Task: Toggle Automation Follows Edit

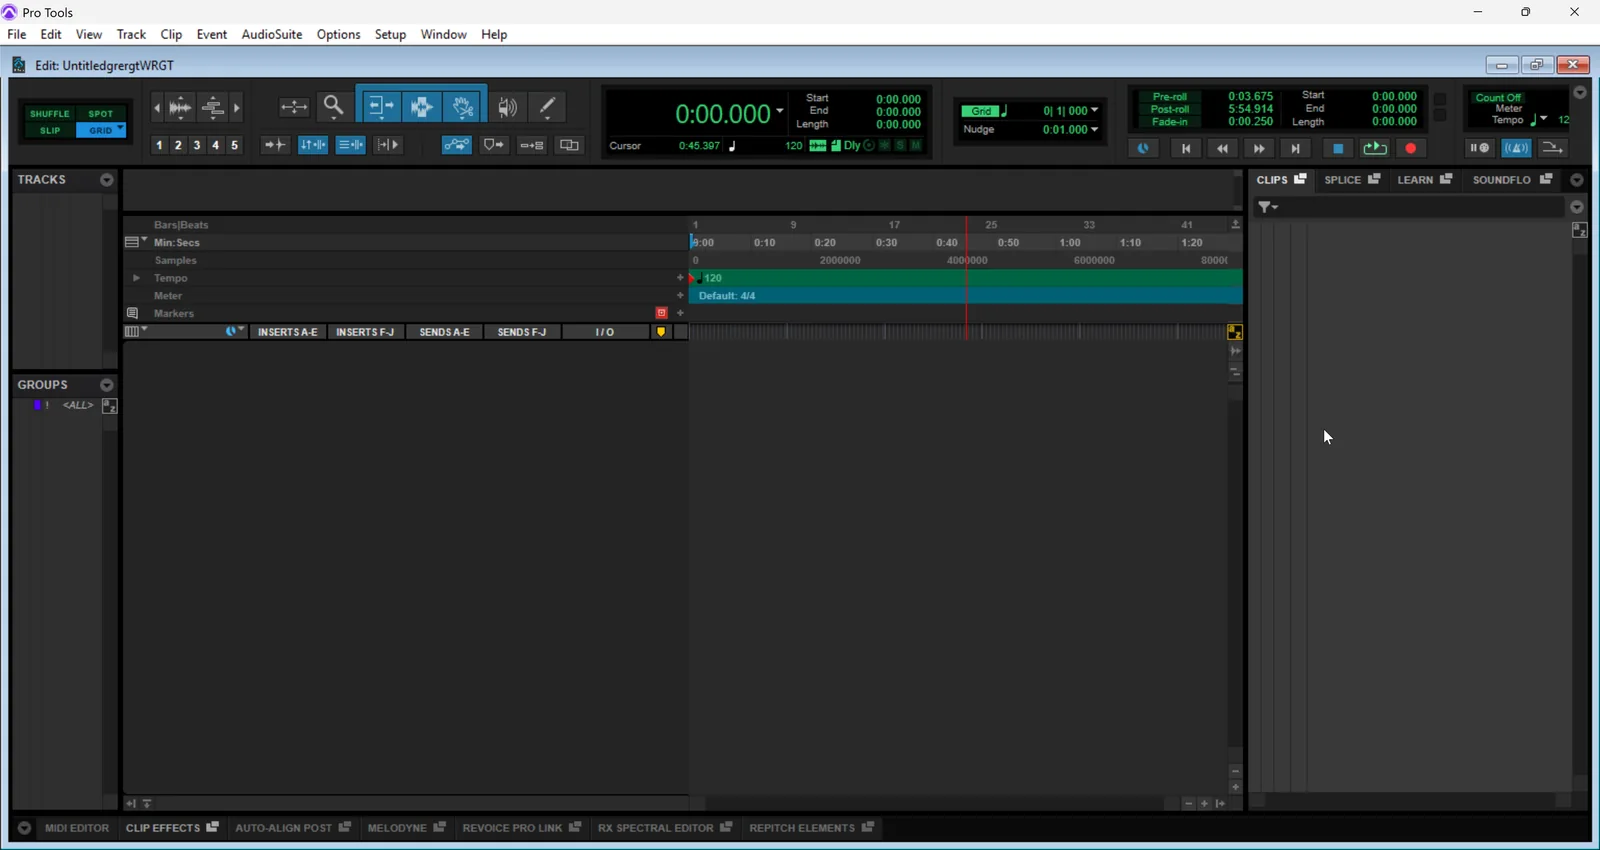Action: (457, 145)
